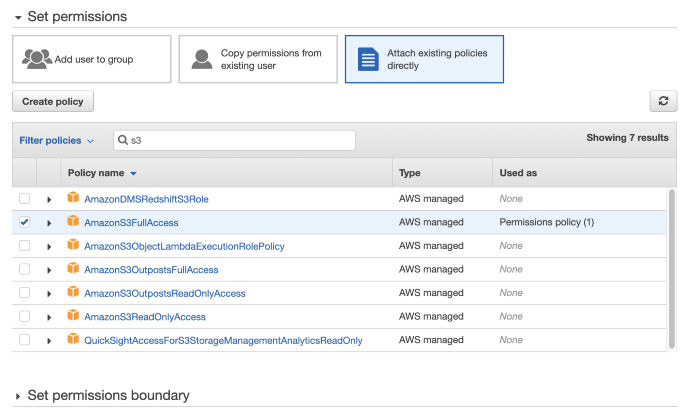Check the QuickSightAccessForS3StorageManagementAnalyticsReadOnly checkbox
The width and height of the screenshot is (700, 419).
pos(25,340)
